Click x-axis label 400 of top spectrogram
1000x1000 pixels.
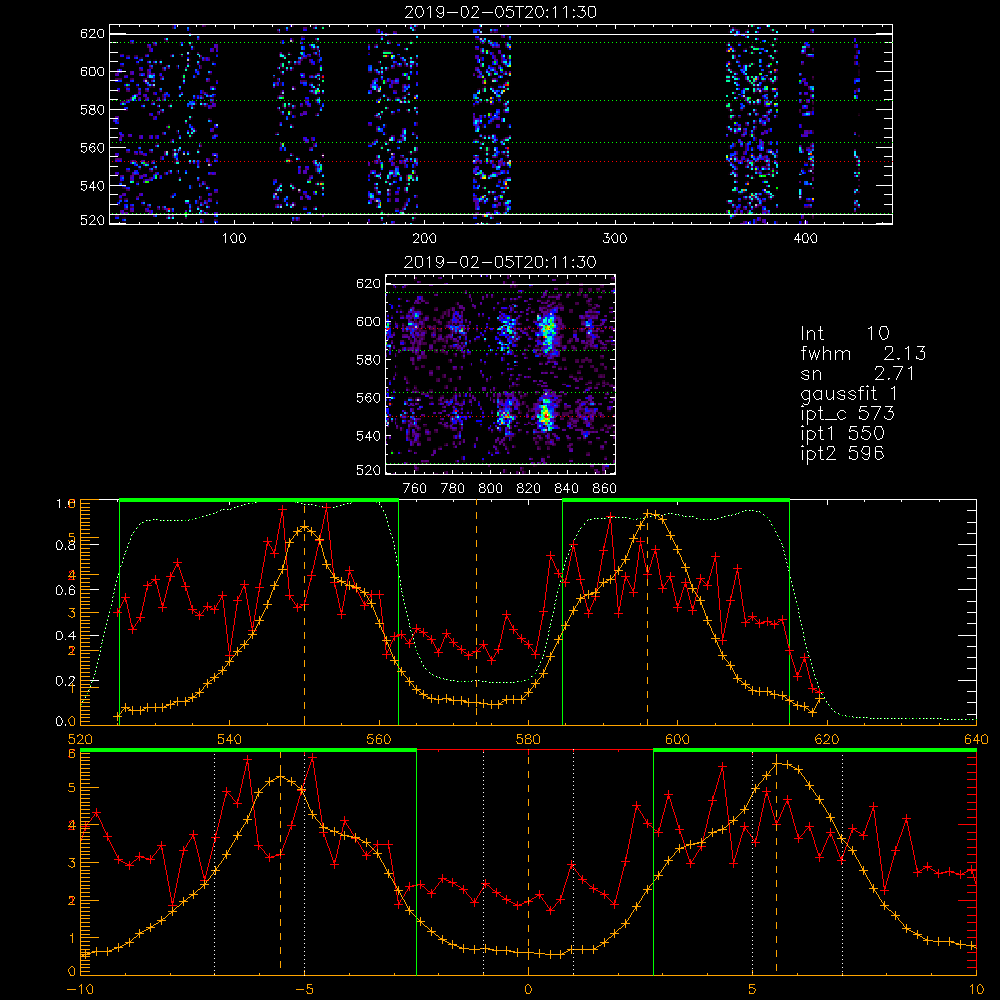[x=805, y=239]
